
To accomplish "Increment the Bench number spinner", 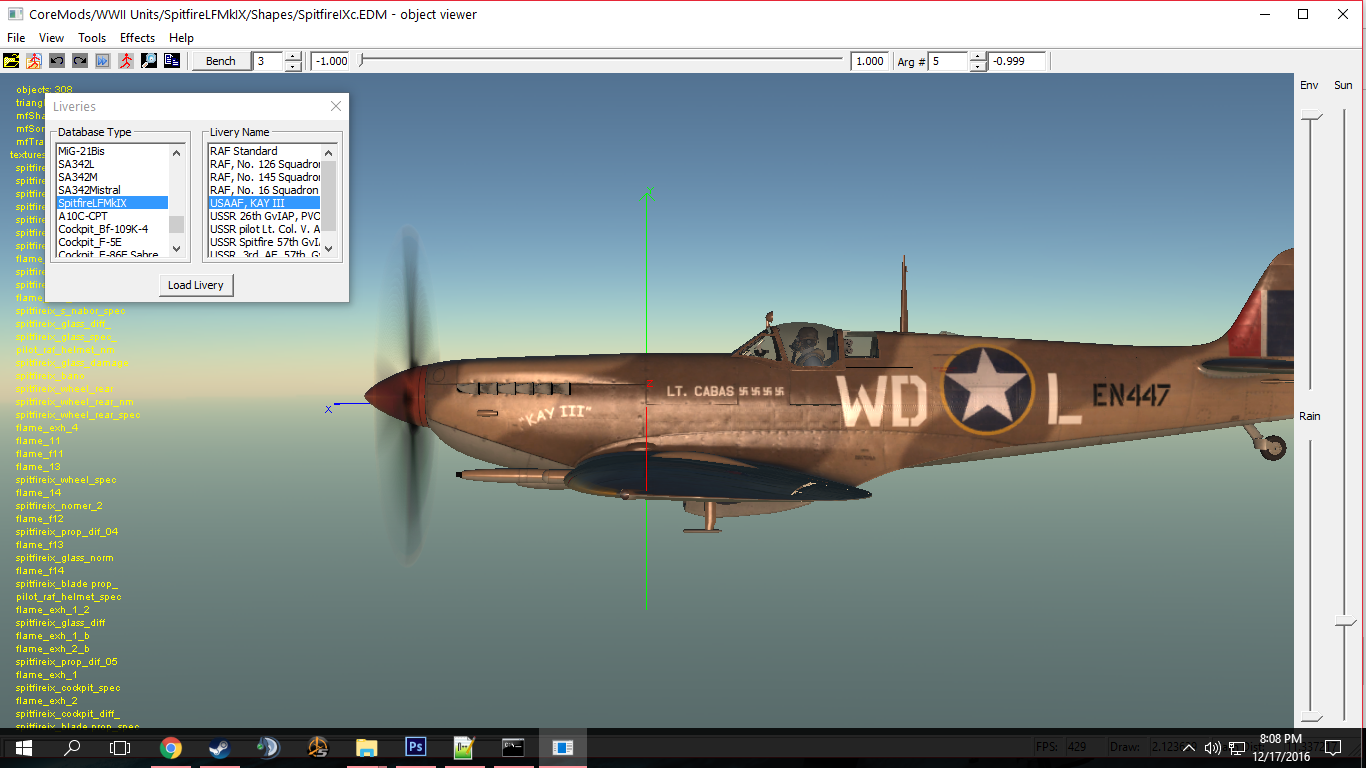I will pyautogui.click(x=293, y=56).
